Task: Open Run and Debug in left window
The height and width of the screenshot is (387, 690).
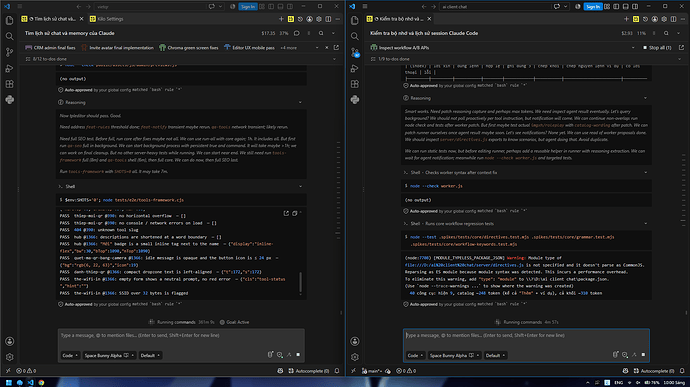Action: click(9, 68)
